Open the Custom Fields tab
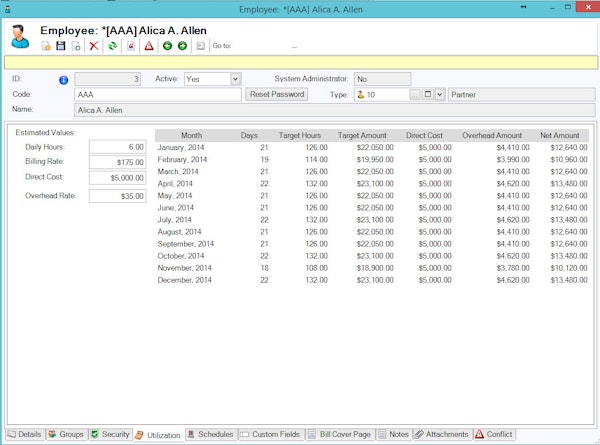Screen dimensions: 600x445 pyautogui.click(x=271, y=434)
